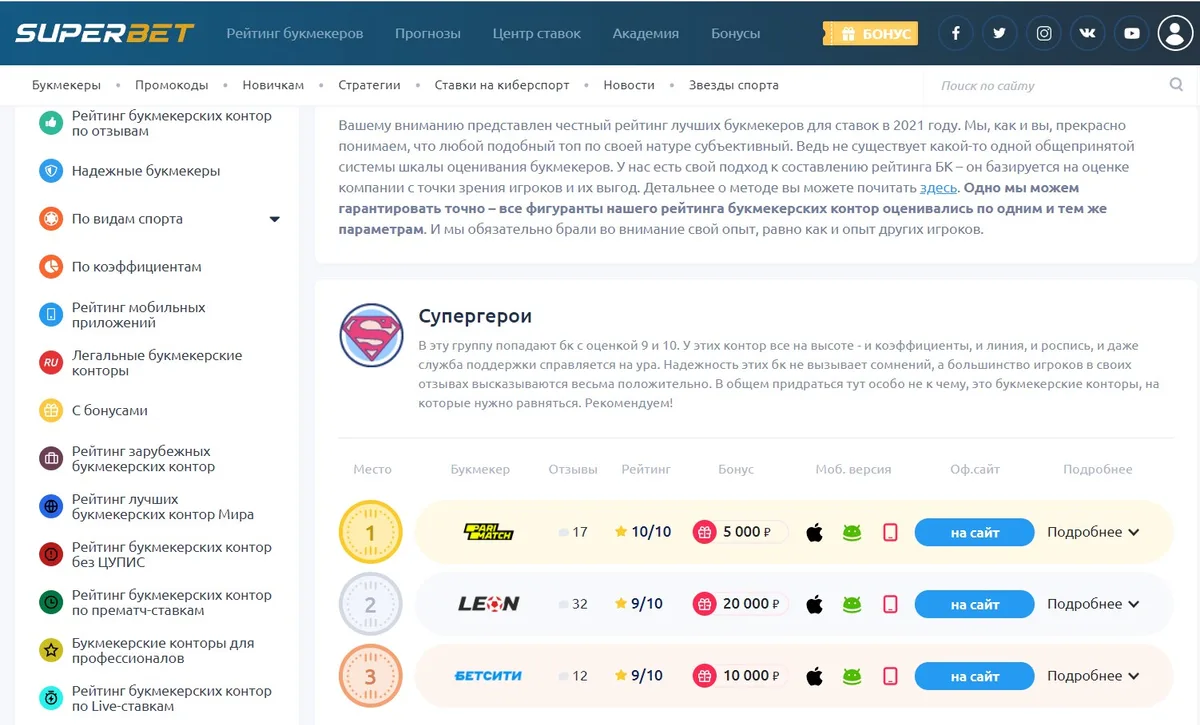Click mobile phone icon in Parimatch row
Image resolution: width=1200 pixels, height=725 pixels.
[890, 532]
